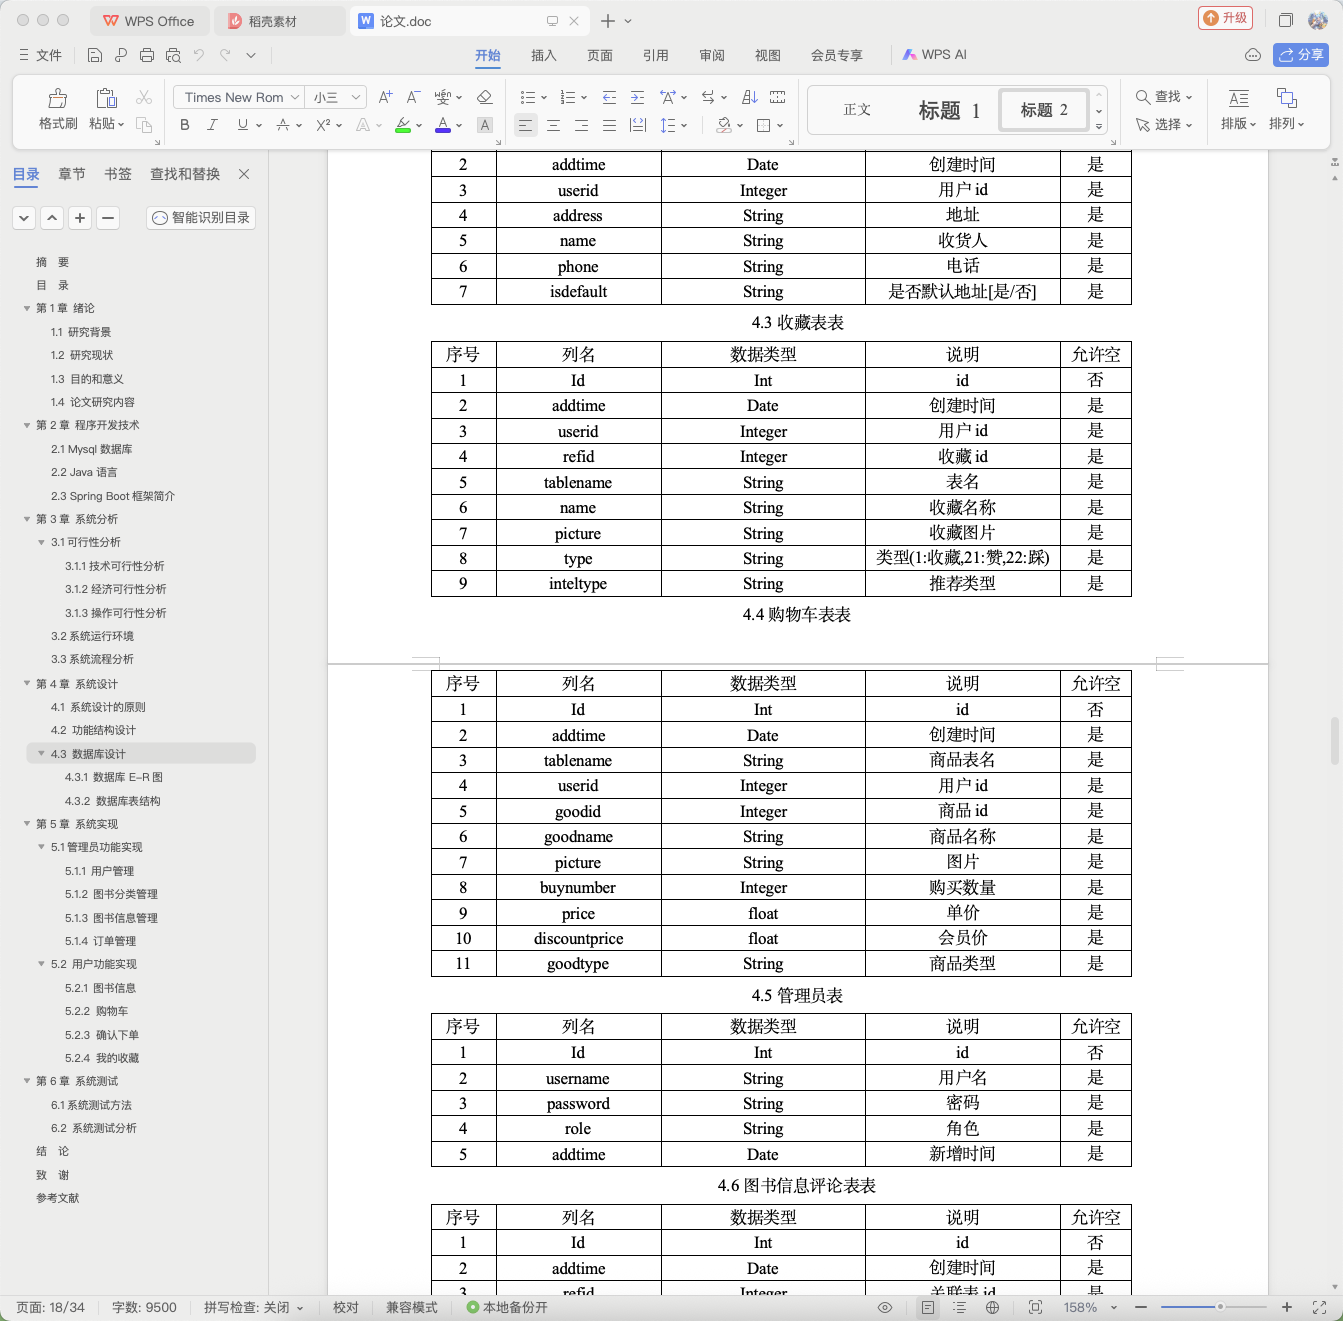Open WPS AI assistant
This screenshot has height=1321, width=1343.
tap(935, 55)
